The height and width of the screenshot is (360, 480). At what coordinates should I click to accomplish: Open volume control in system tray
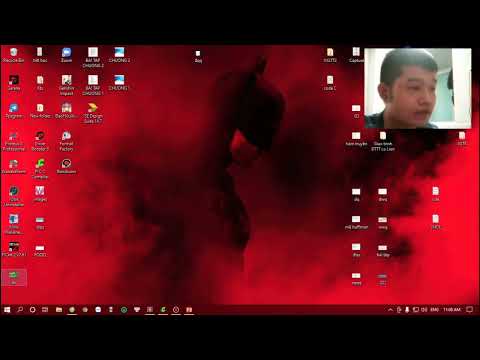pos(424,310)
